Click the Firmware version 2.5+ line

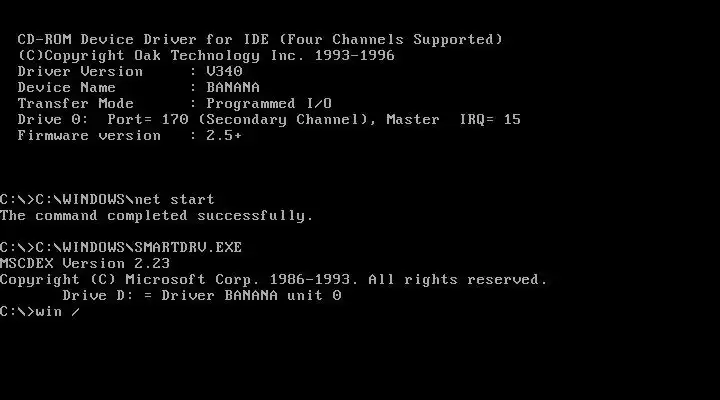[x=130, y=135]
